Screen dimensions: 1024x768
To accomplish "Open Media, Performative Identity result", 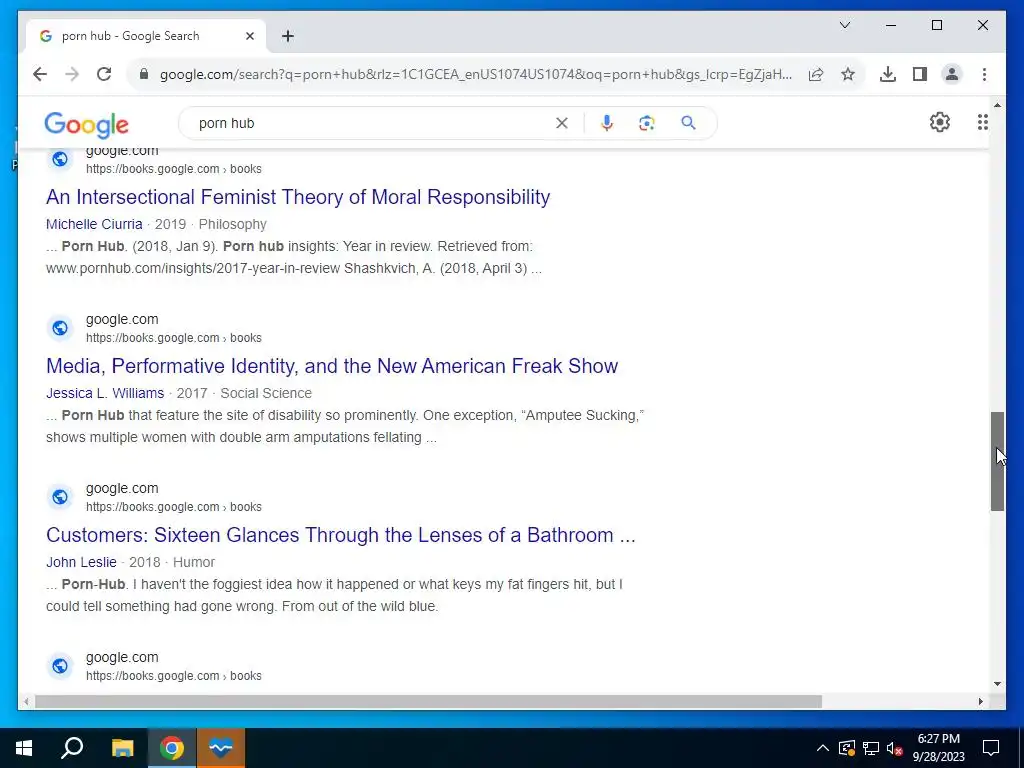I will [332, 366].
